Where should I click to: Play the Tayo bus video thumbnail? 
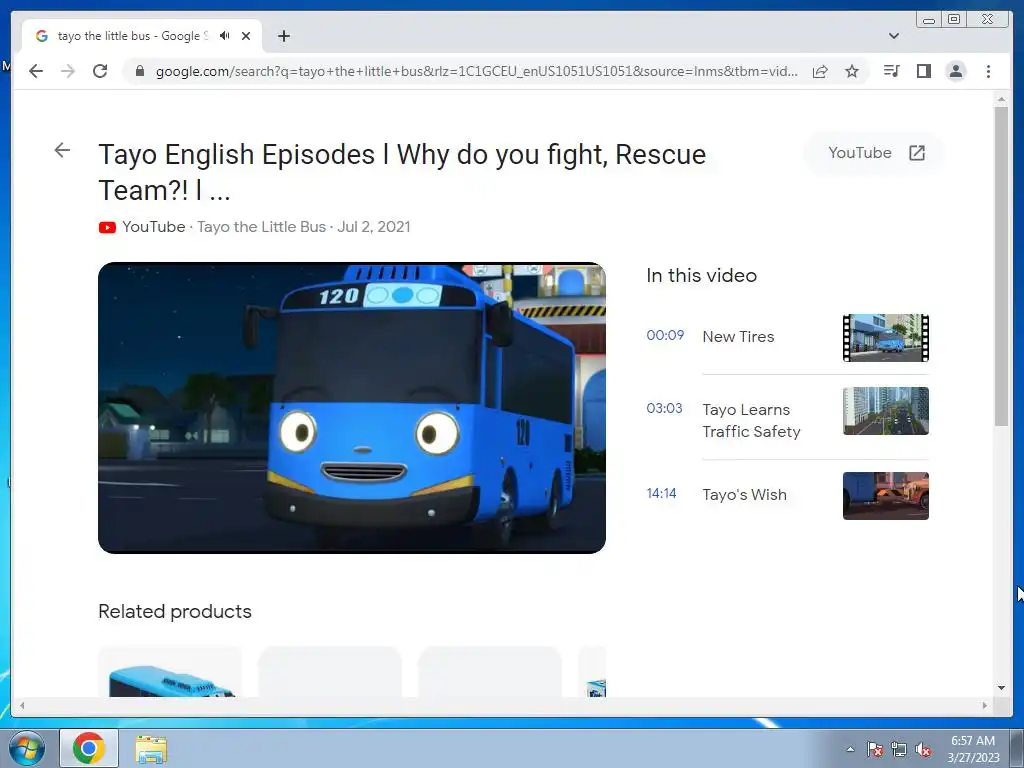click(352, 408)
